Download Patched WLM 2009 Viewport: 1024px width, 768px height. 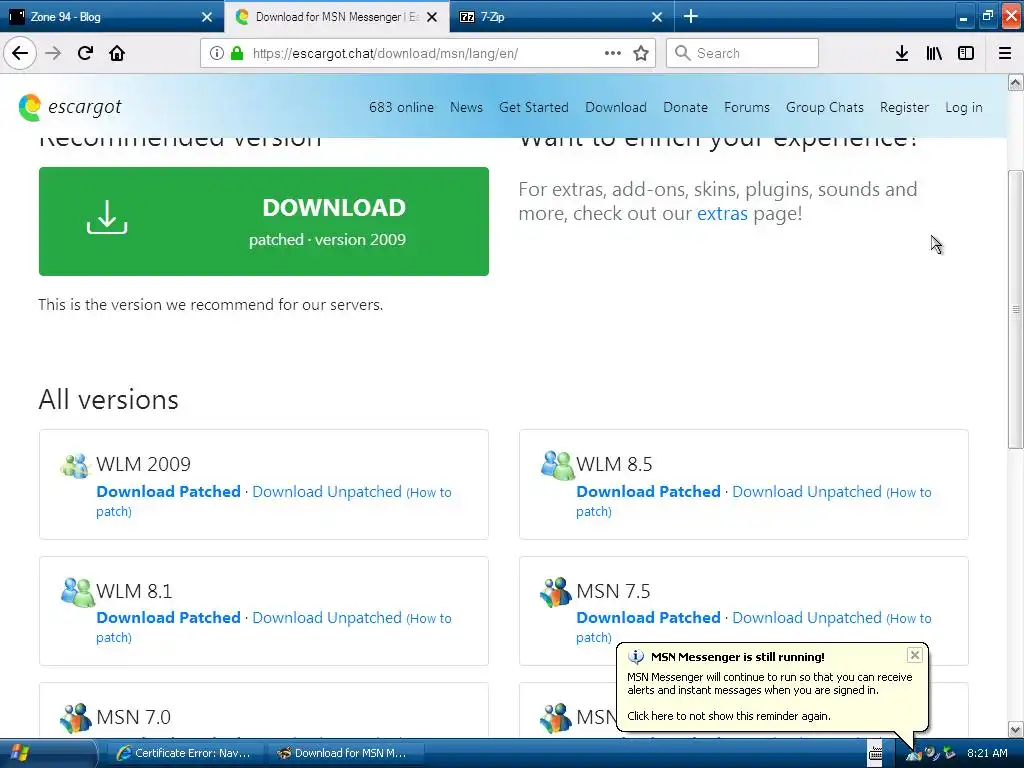pos(168,492)
